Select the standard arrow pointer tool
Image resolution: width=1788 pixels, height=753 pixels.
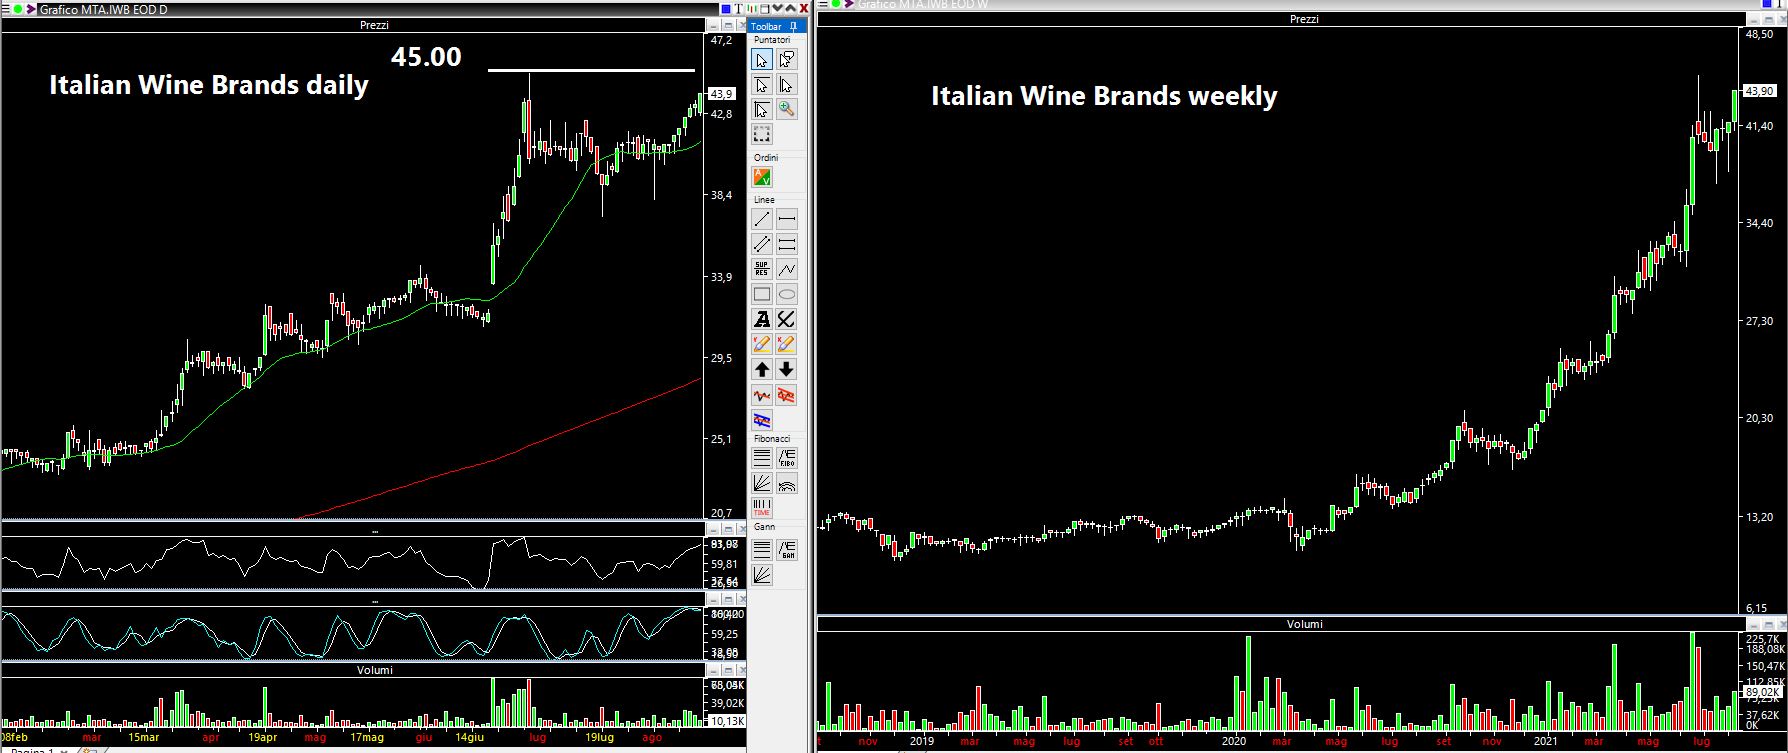coord(762,59)
